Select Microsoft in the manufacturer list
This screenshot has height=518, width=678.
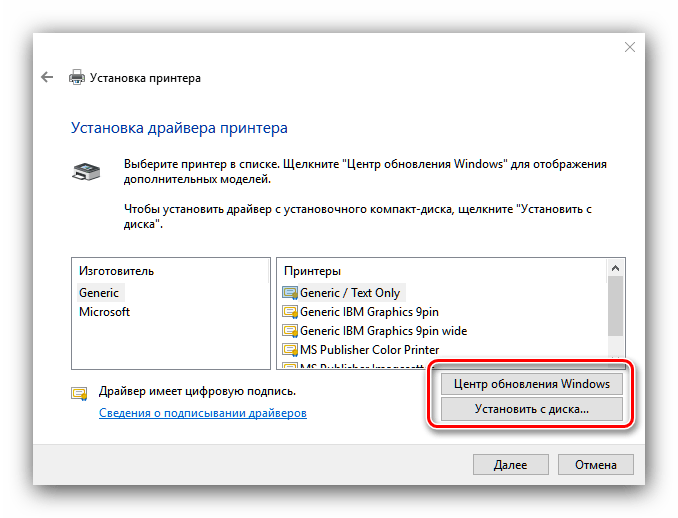point(104,312)
